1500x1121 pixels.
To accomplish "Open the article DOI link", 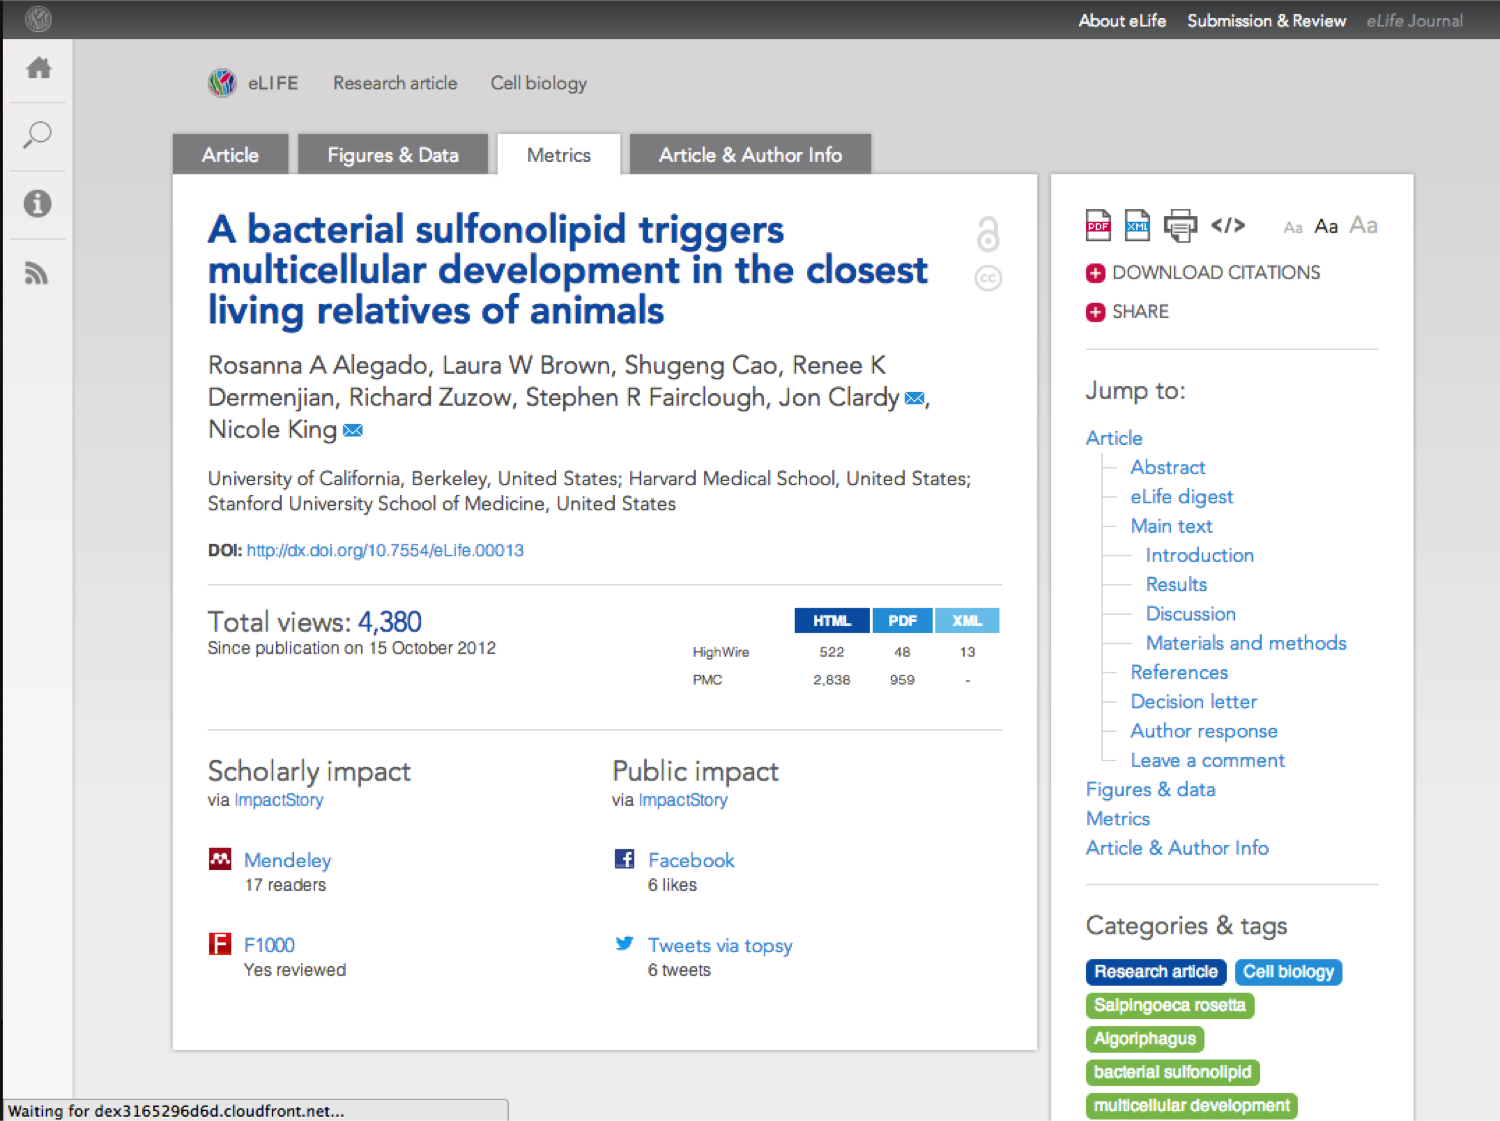I will pyautogui.click(x=385, y=551).
